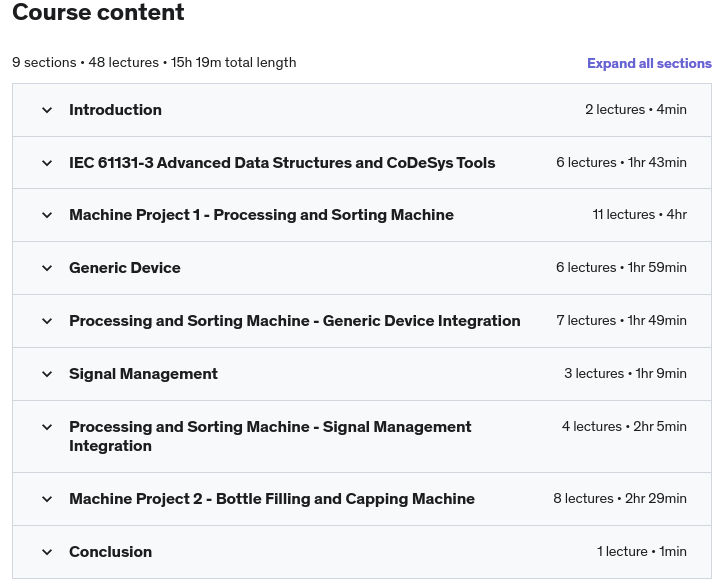Select the Signal Management section title
The width and height of the screenshot is (721, 588).
coord(143,374)
